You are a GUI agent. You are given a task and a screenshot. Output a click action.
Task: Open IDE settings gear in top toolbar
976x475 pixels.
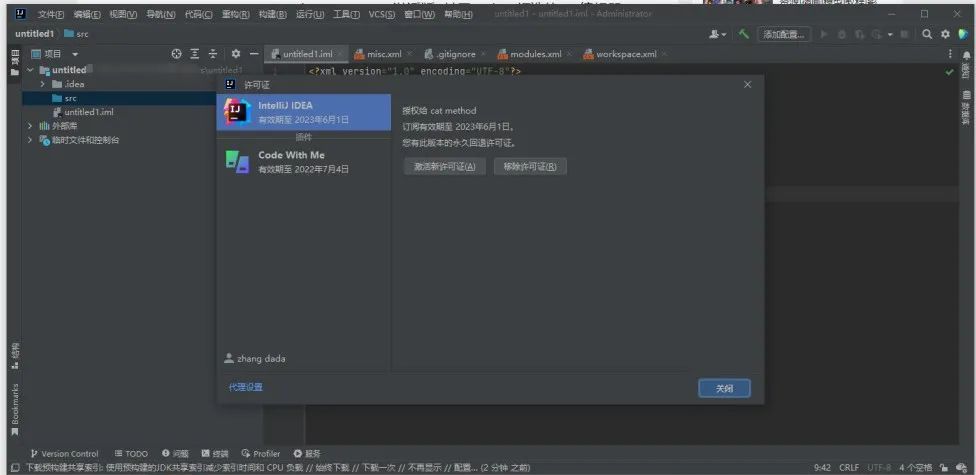click(x=946, y=34)
